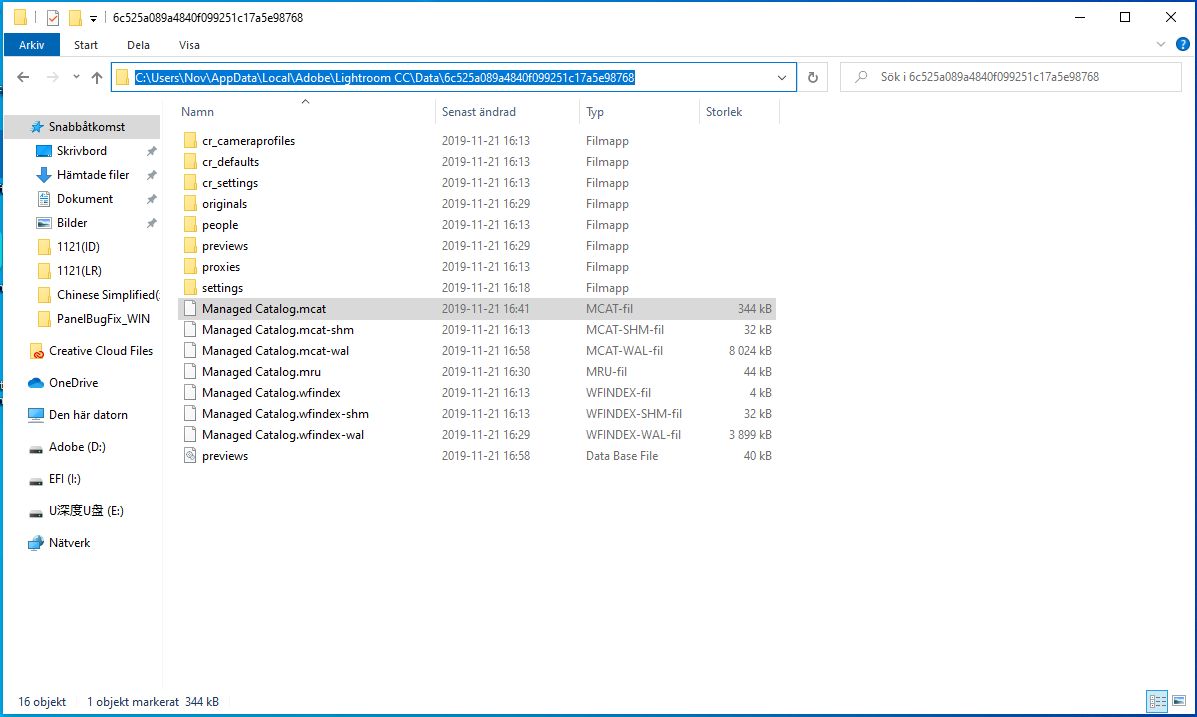Click Properties icon in quick access toolbar

point(53,17)
